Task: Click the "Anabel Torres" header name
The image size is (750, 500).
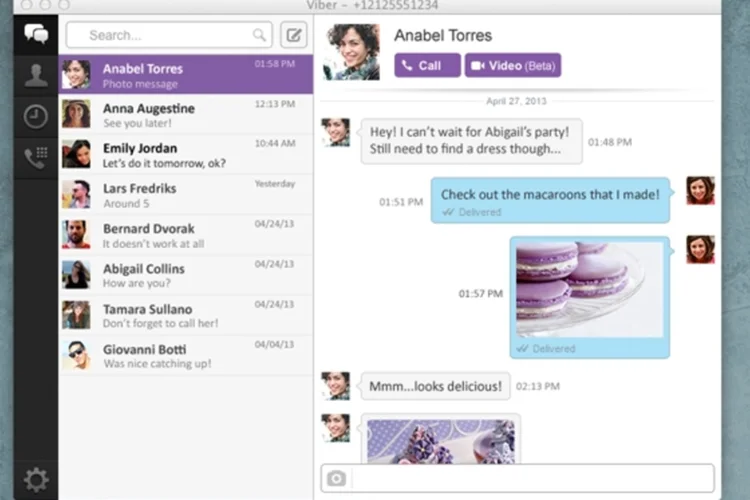Action: (443, 35)
